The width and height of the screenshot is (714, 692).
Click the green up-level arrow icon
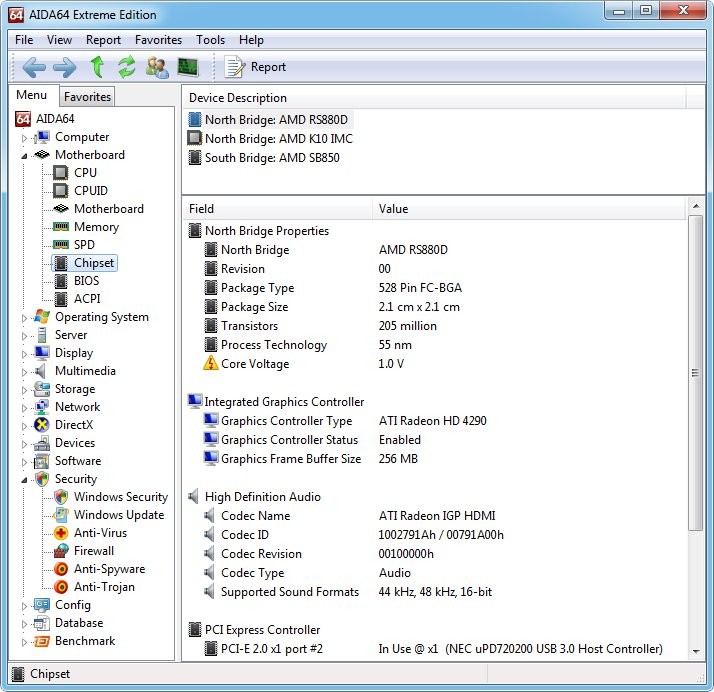click(97, 67)
